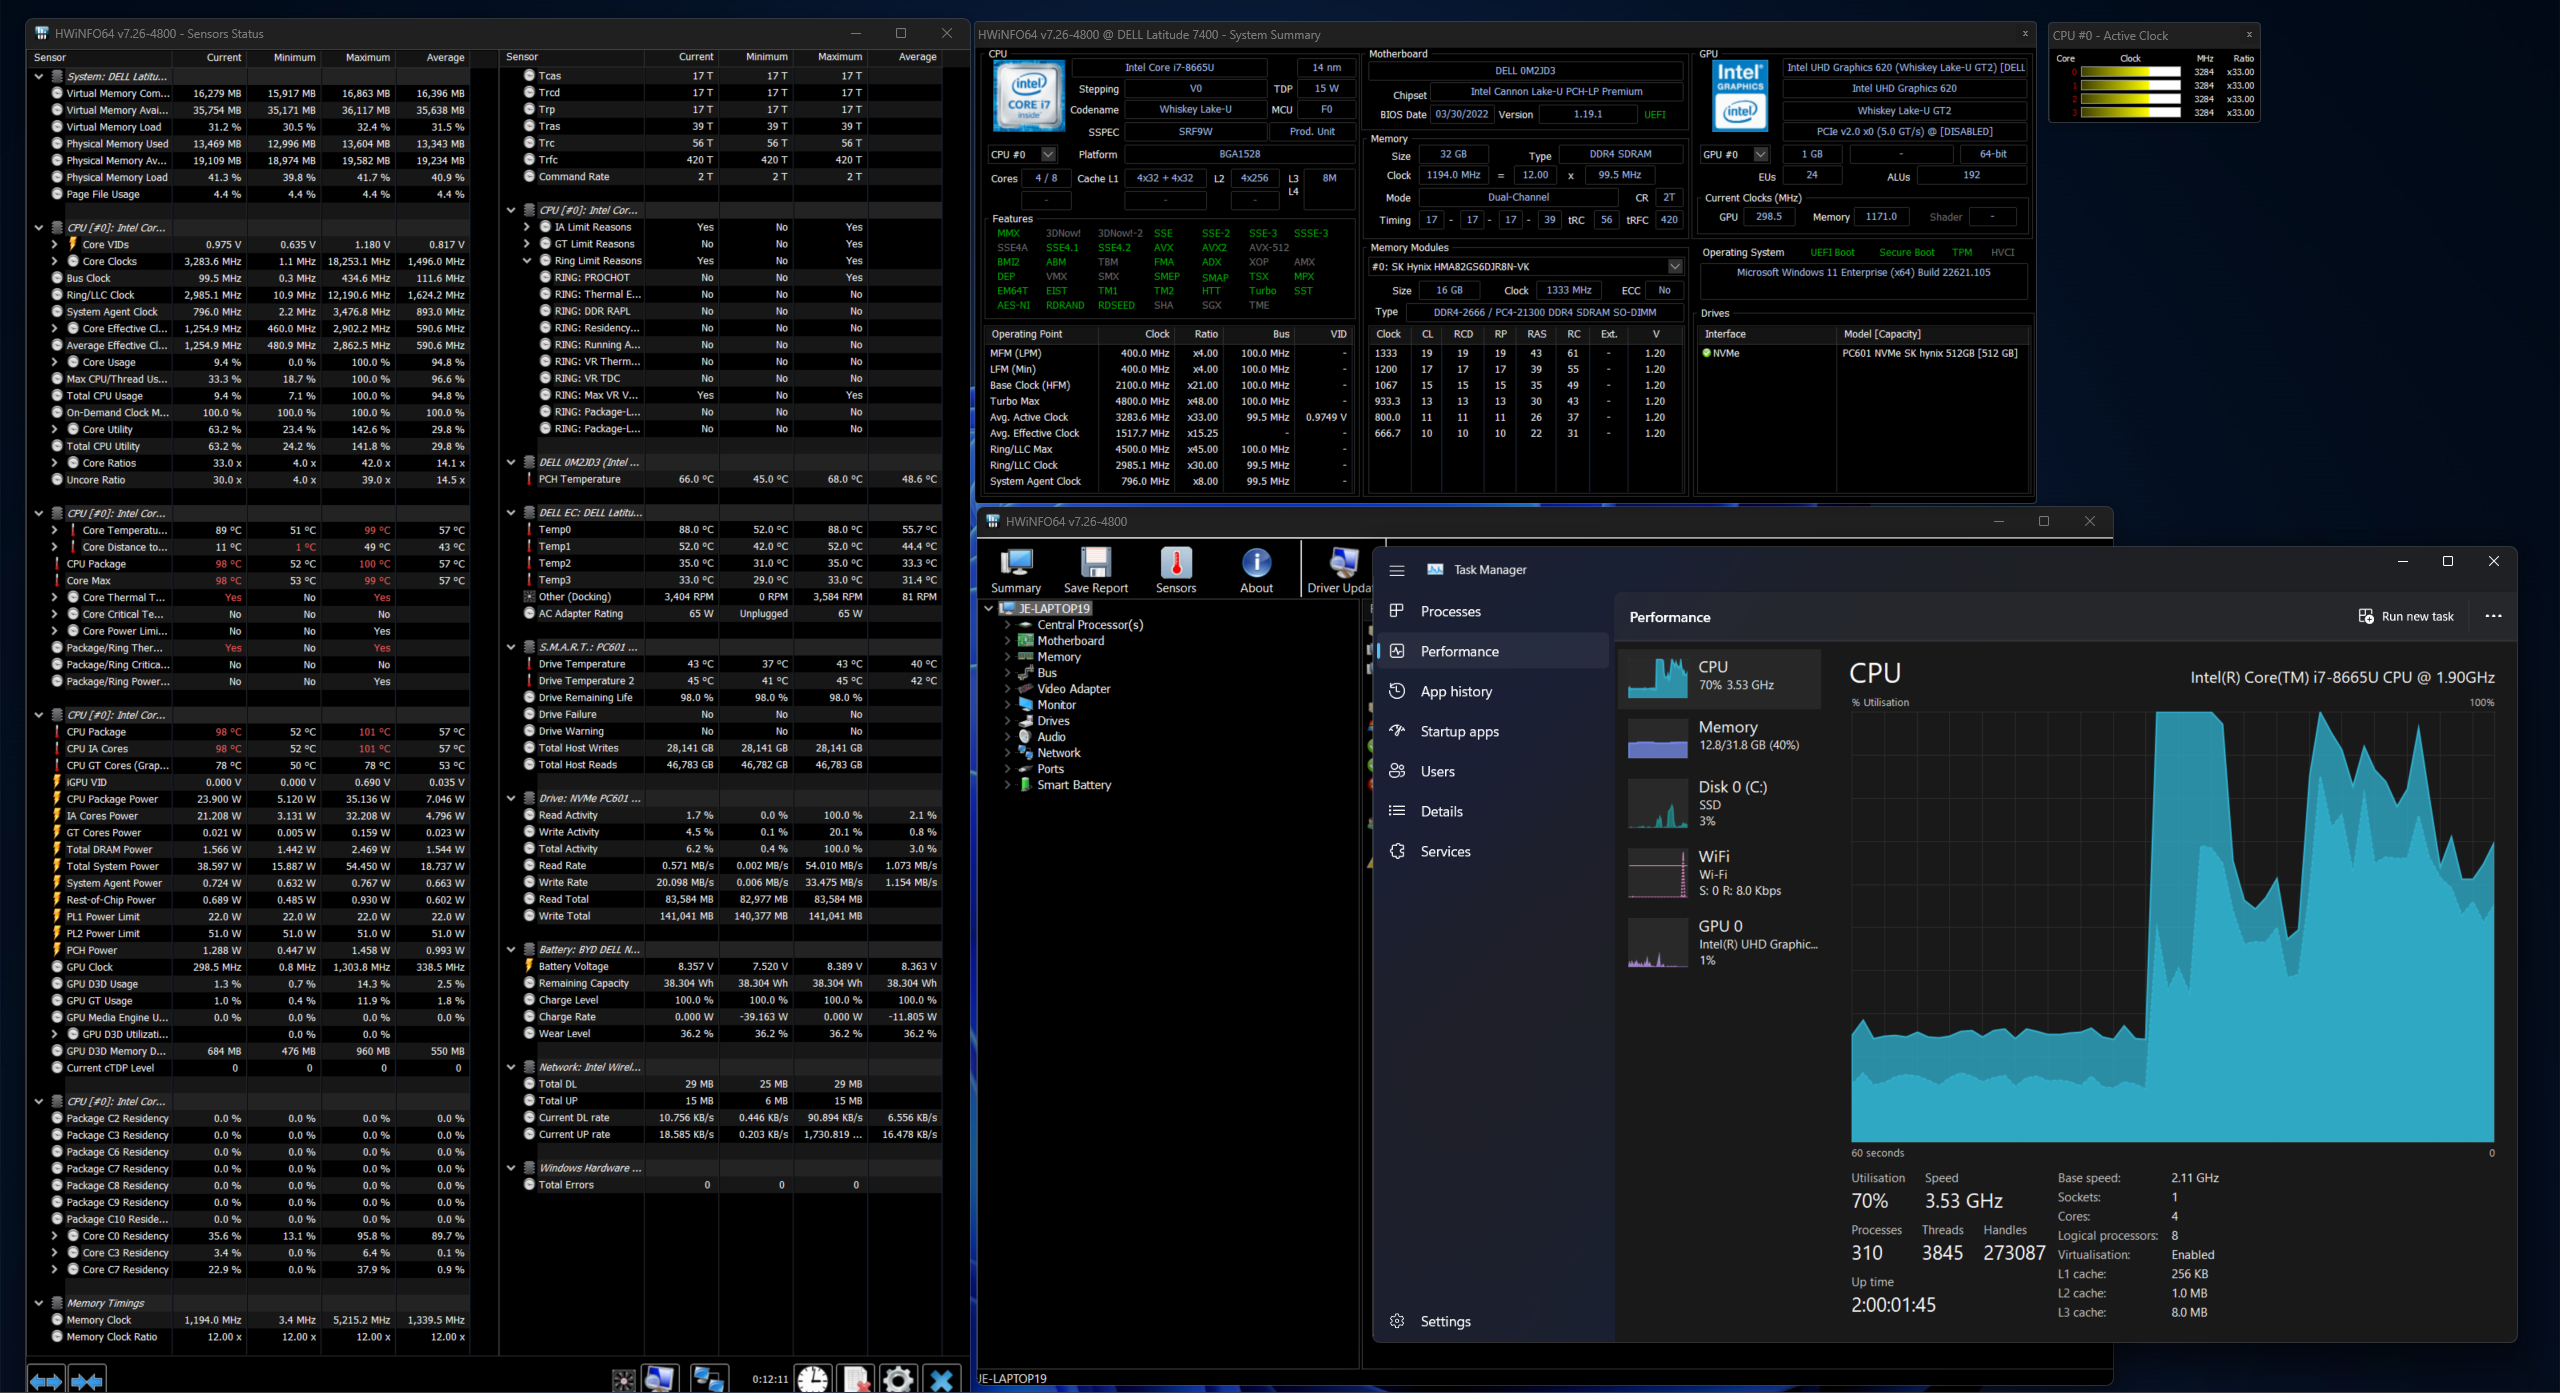Image resolution: width=2560 pixels, height=1393 pixels.
Task: Open the CPU #0 selector dropdown in System Summary
Action: pos(1048,155)
